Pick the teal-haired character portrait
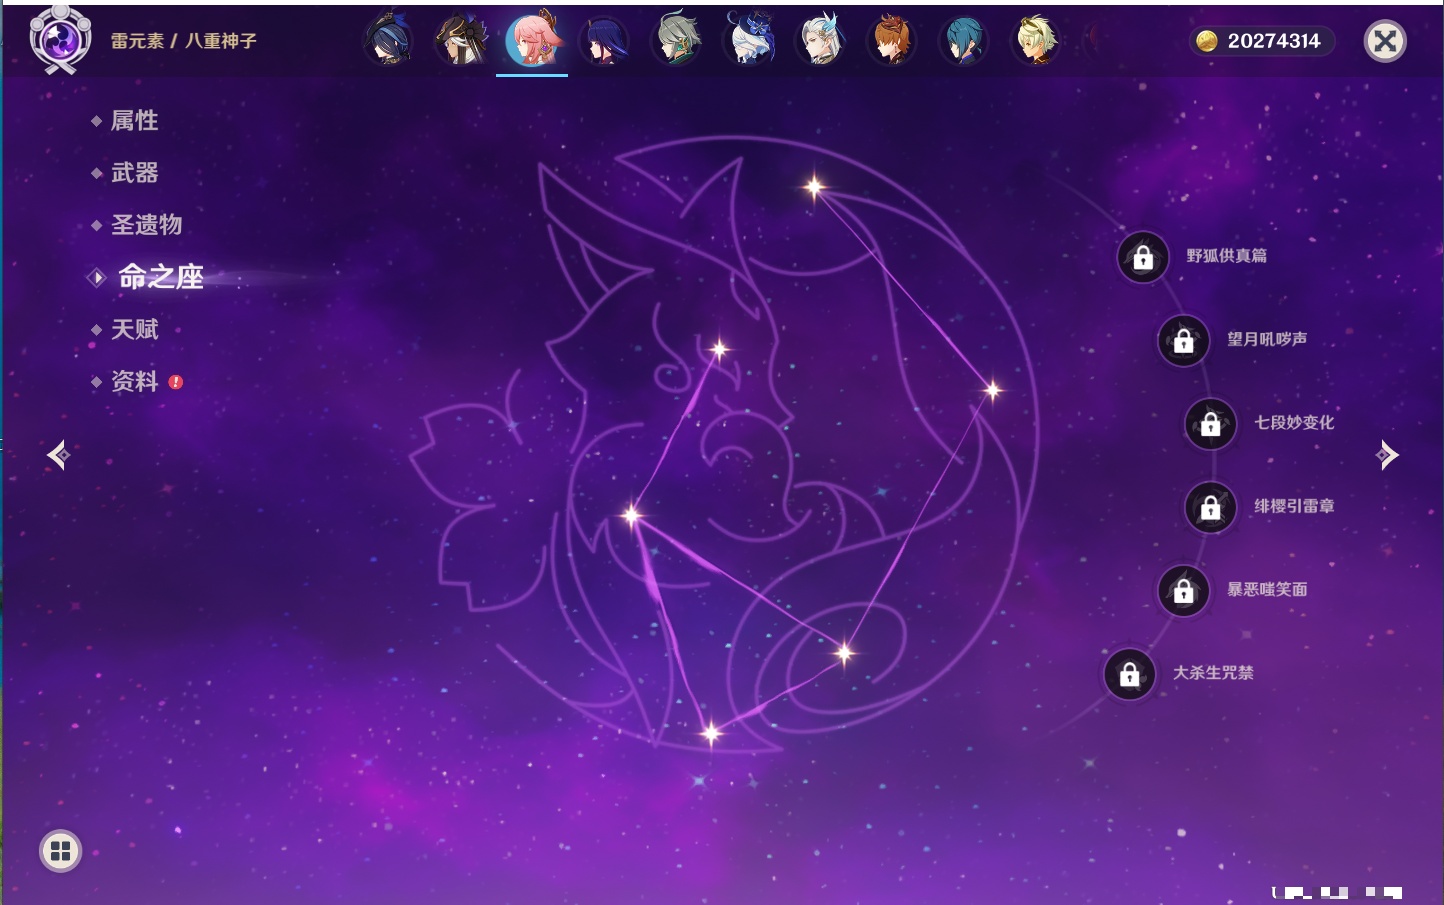 point(963,40)
